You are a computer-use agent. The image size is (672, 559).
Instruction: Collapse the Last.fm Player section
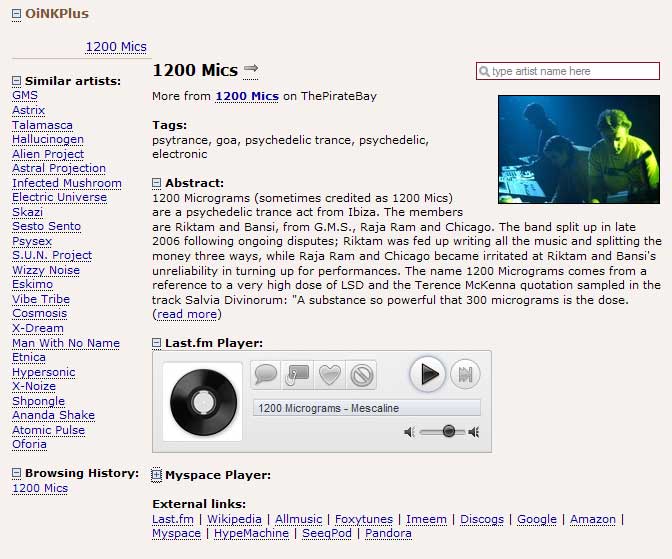point(156,343)
